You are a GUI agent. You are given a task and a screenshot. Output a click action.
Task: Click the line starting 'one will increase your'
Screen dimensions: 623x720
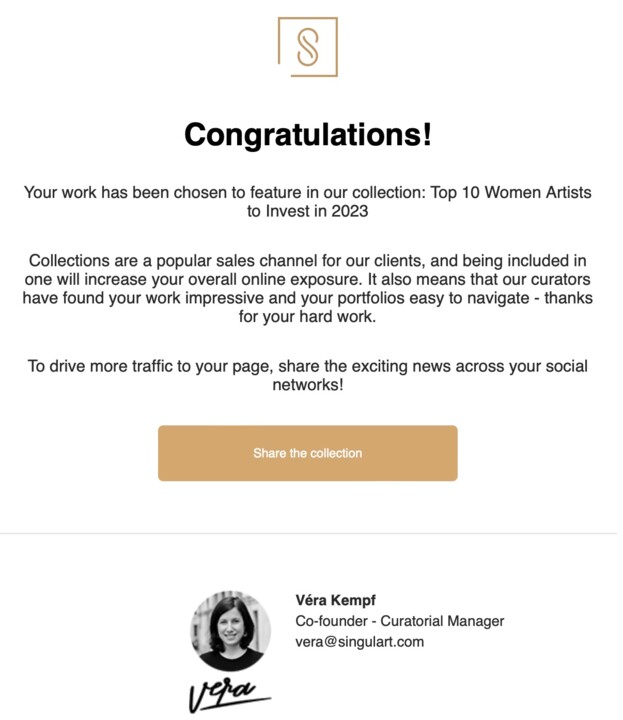[308, 279]
